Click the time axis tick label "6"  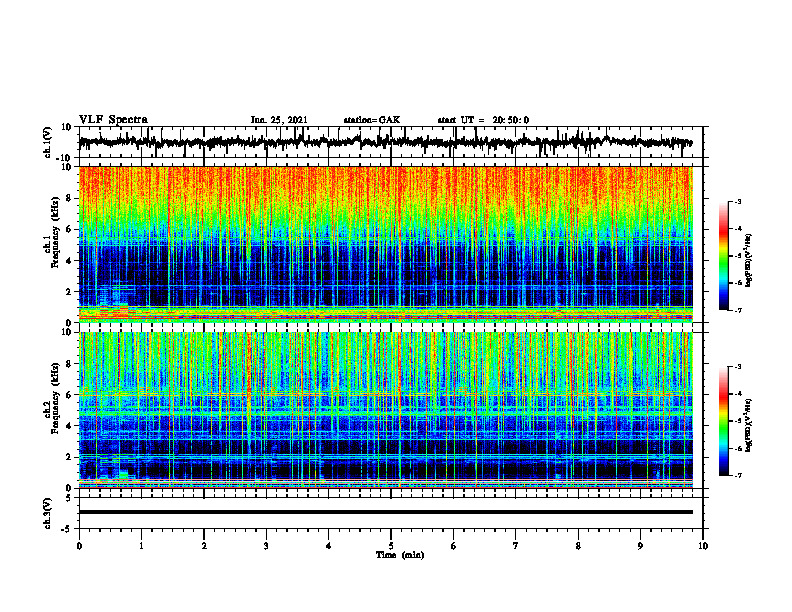[x=454, y=546]
